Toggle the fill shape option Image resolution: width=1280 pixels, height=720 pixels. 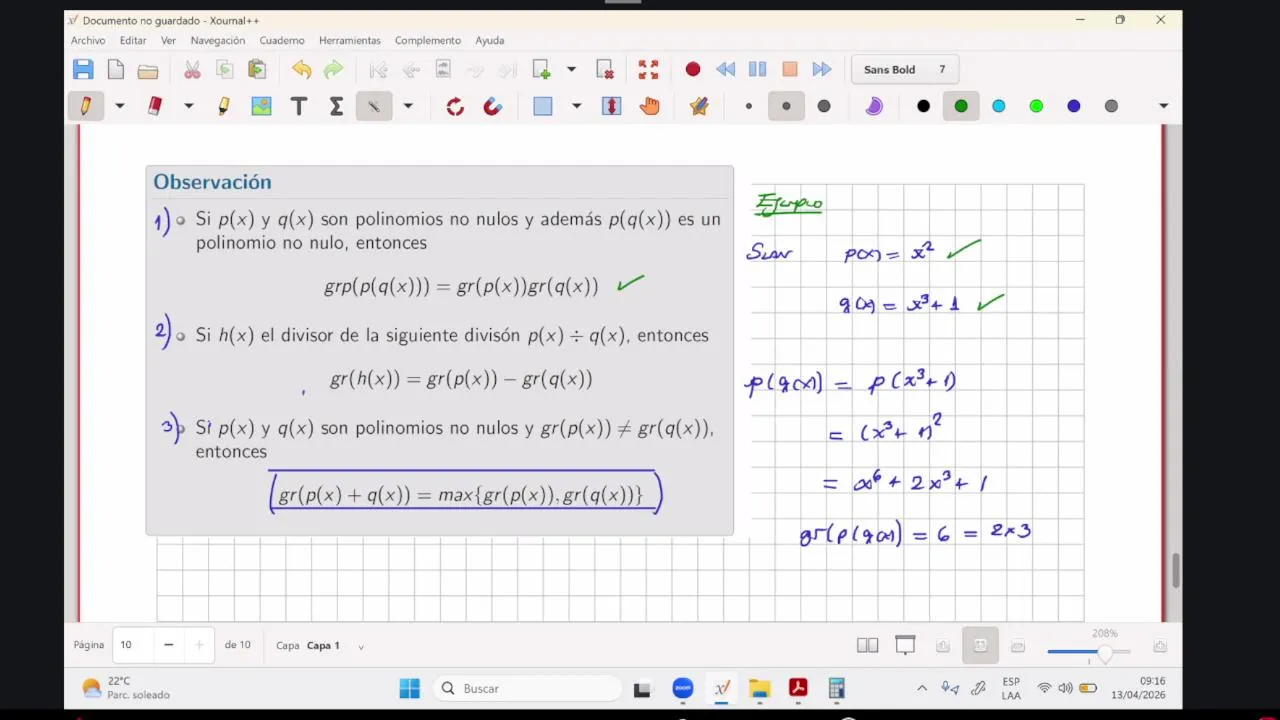pyautogui.click(x=874, y=106)
